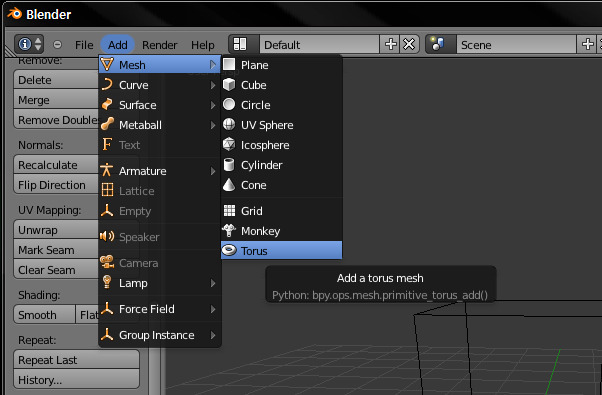The height and width of the screenshot is (395, 602).
Task: Click the Camera icon
Action: click(107, 262)
